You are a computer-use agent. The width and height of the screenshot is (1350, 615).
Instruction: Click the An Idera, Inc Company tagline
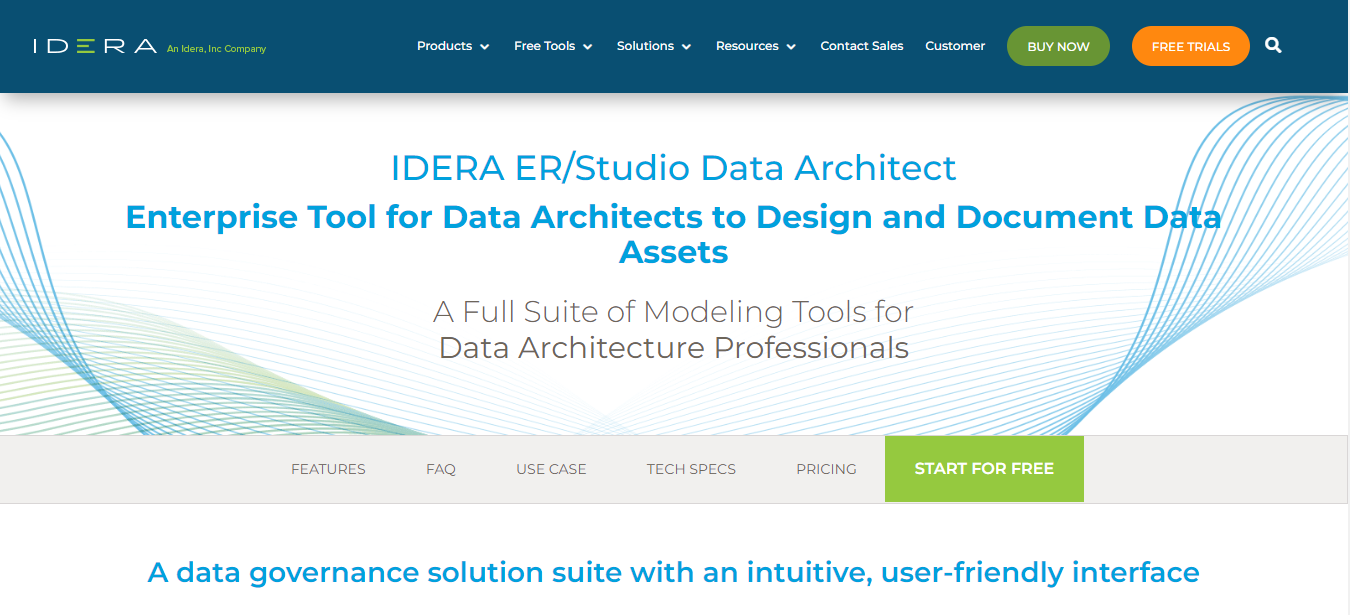[x=215, y=49]
